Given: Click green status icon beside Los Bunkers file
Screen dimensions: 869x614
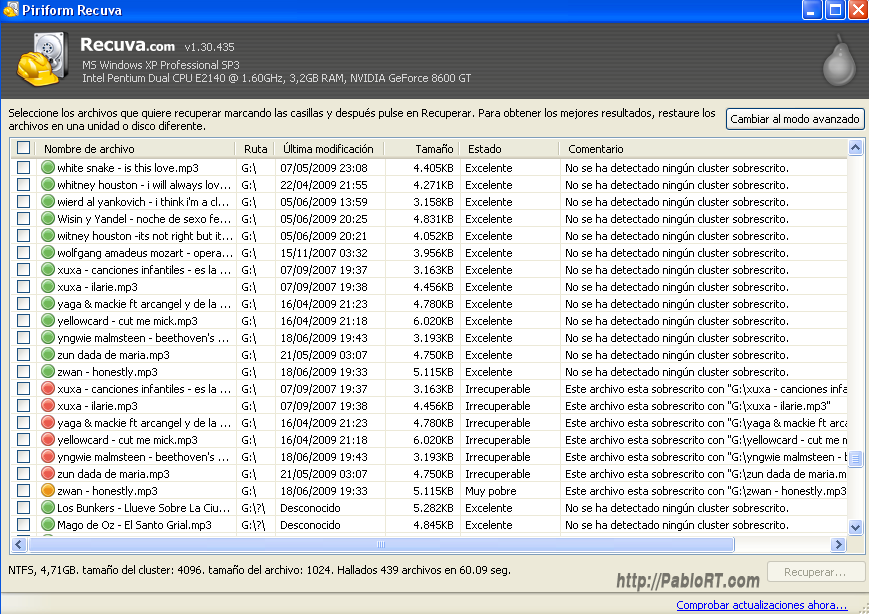Looking at the screenshot, I should (x=47, y=508).
